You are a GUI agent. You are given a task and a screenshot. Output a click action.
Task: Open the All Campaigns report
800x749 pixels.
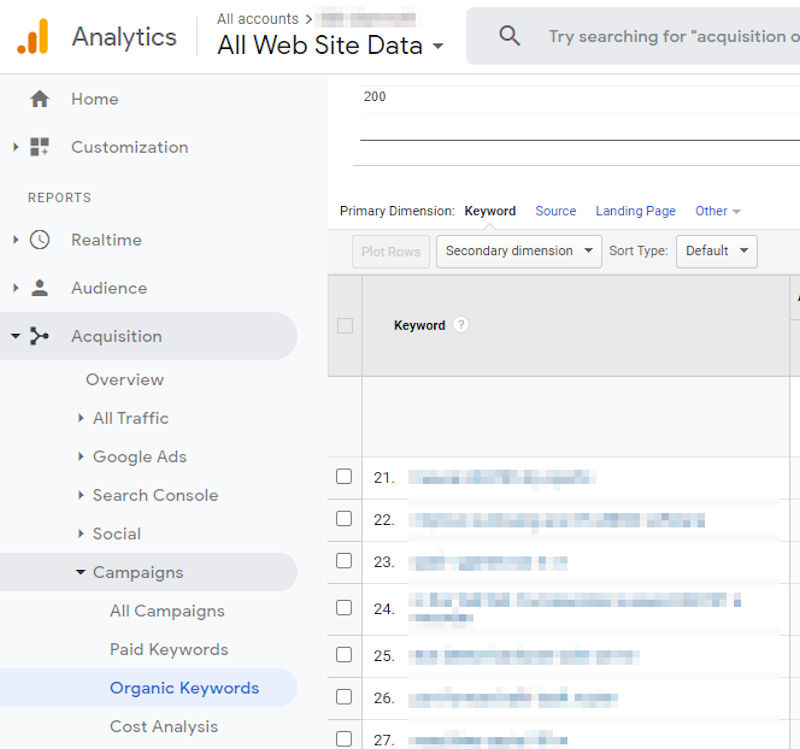(x=167, y=611)
